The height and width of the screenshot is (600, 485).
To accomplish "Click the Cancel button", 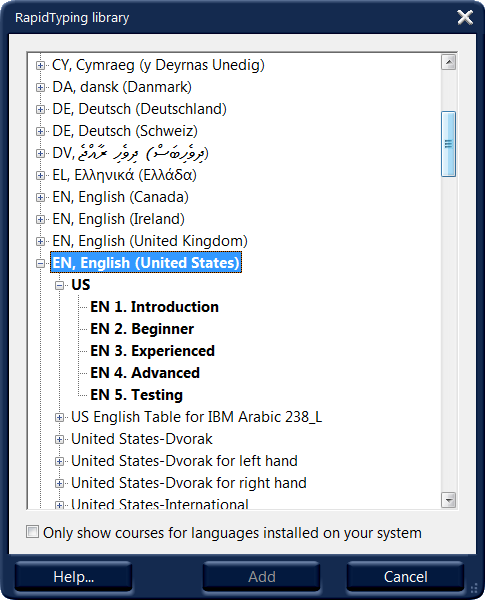I will [x=405, y=576].
